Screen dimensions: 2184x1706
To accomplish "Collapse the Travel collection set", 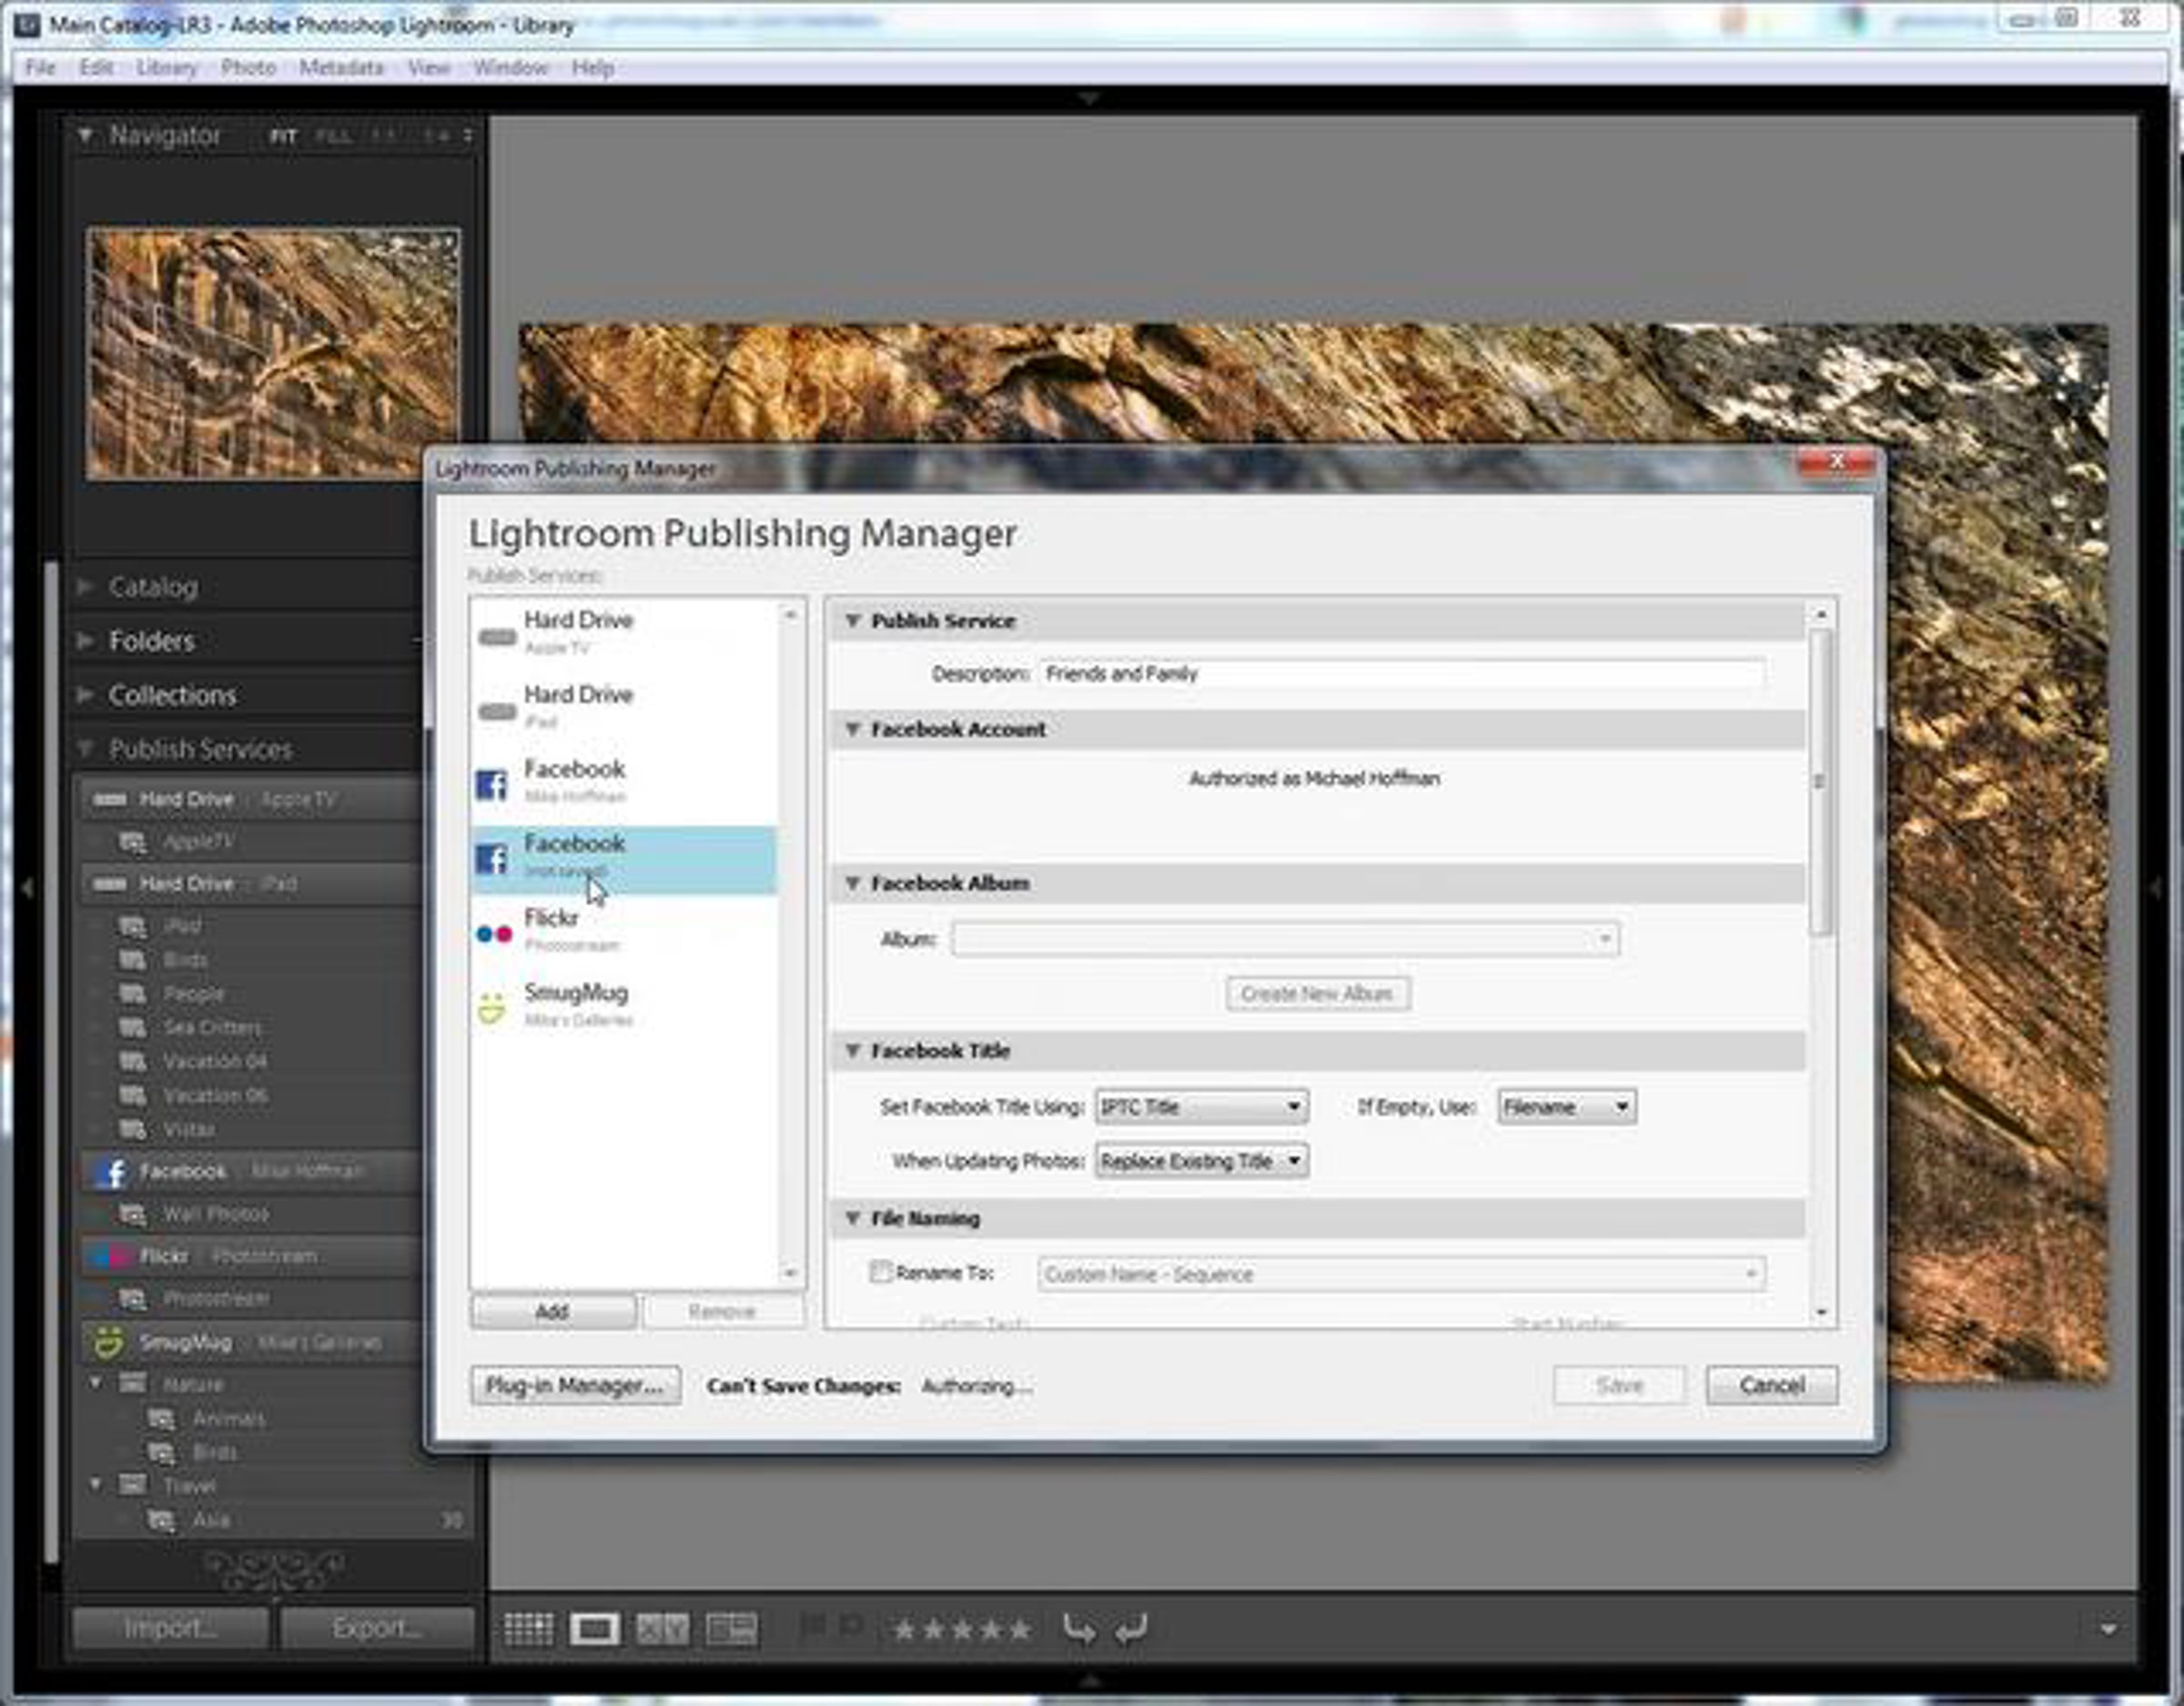I will point(96,1484).
